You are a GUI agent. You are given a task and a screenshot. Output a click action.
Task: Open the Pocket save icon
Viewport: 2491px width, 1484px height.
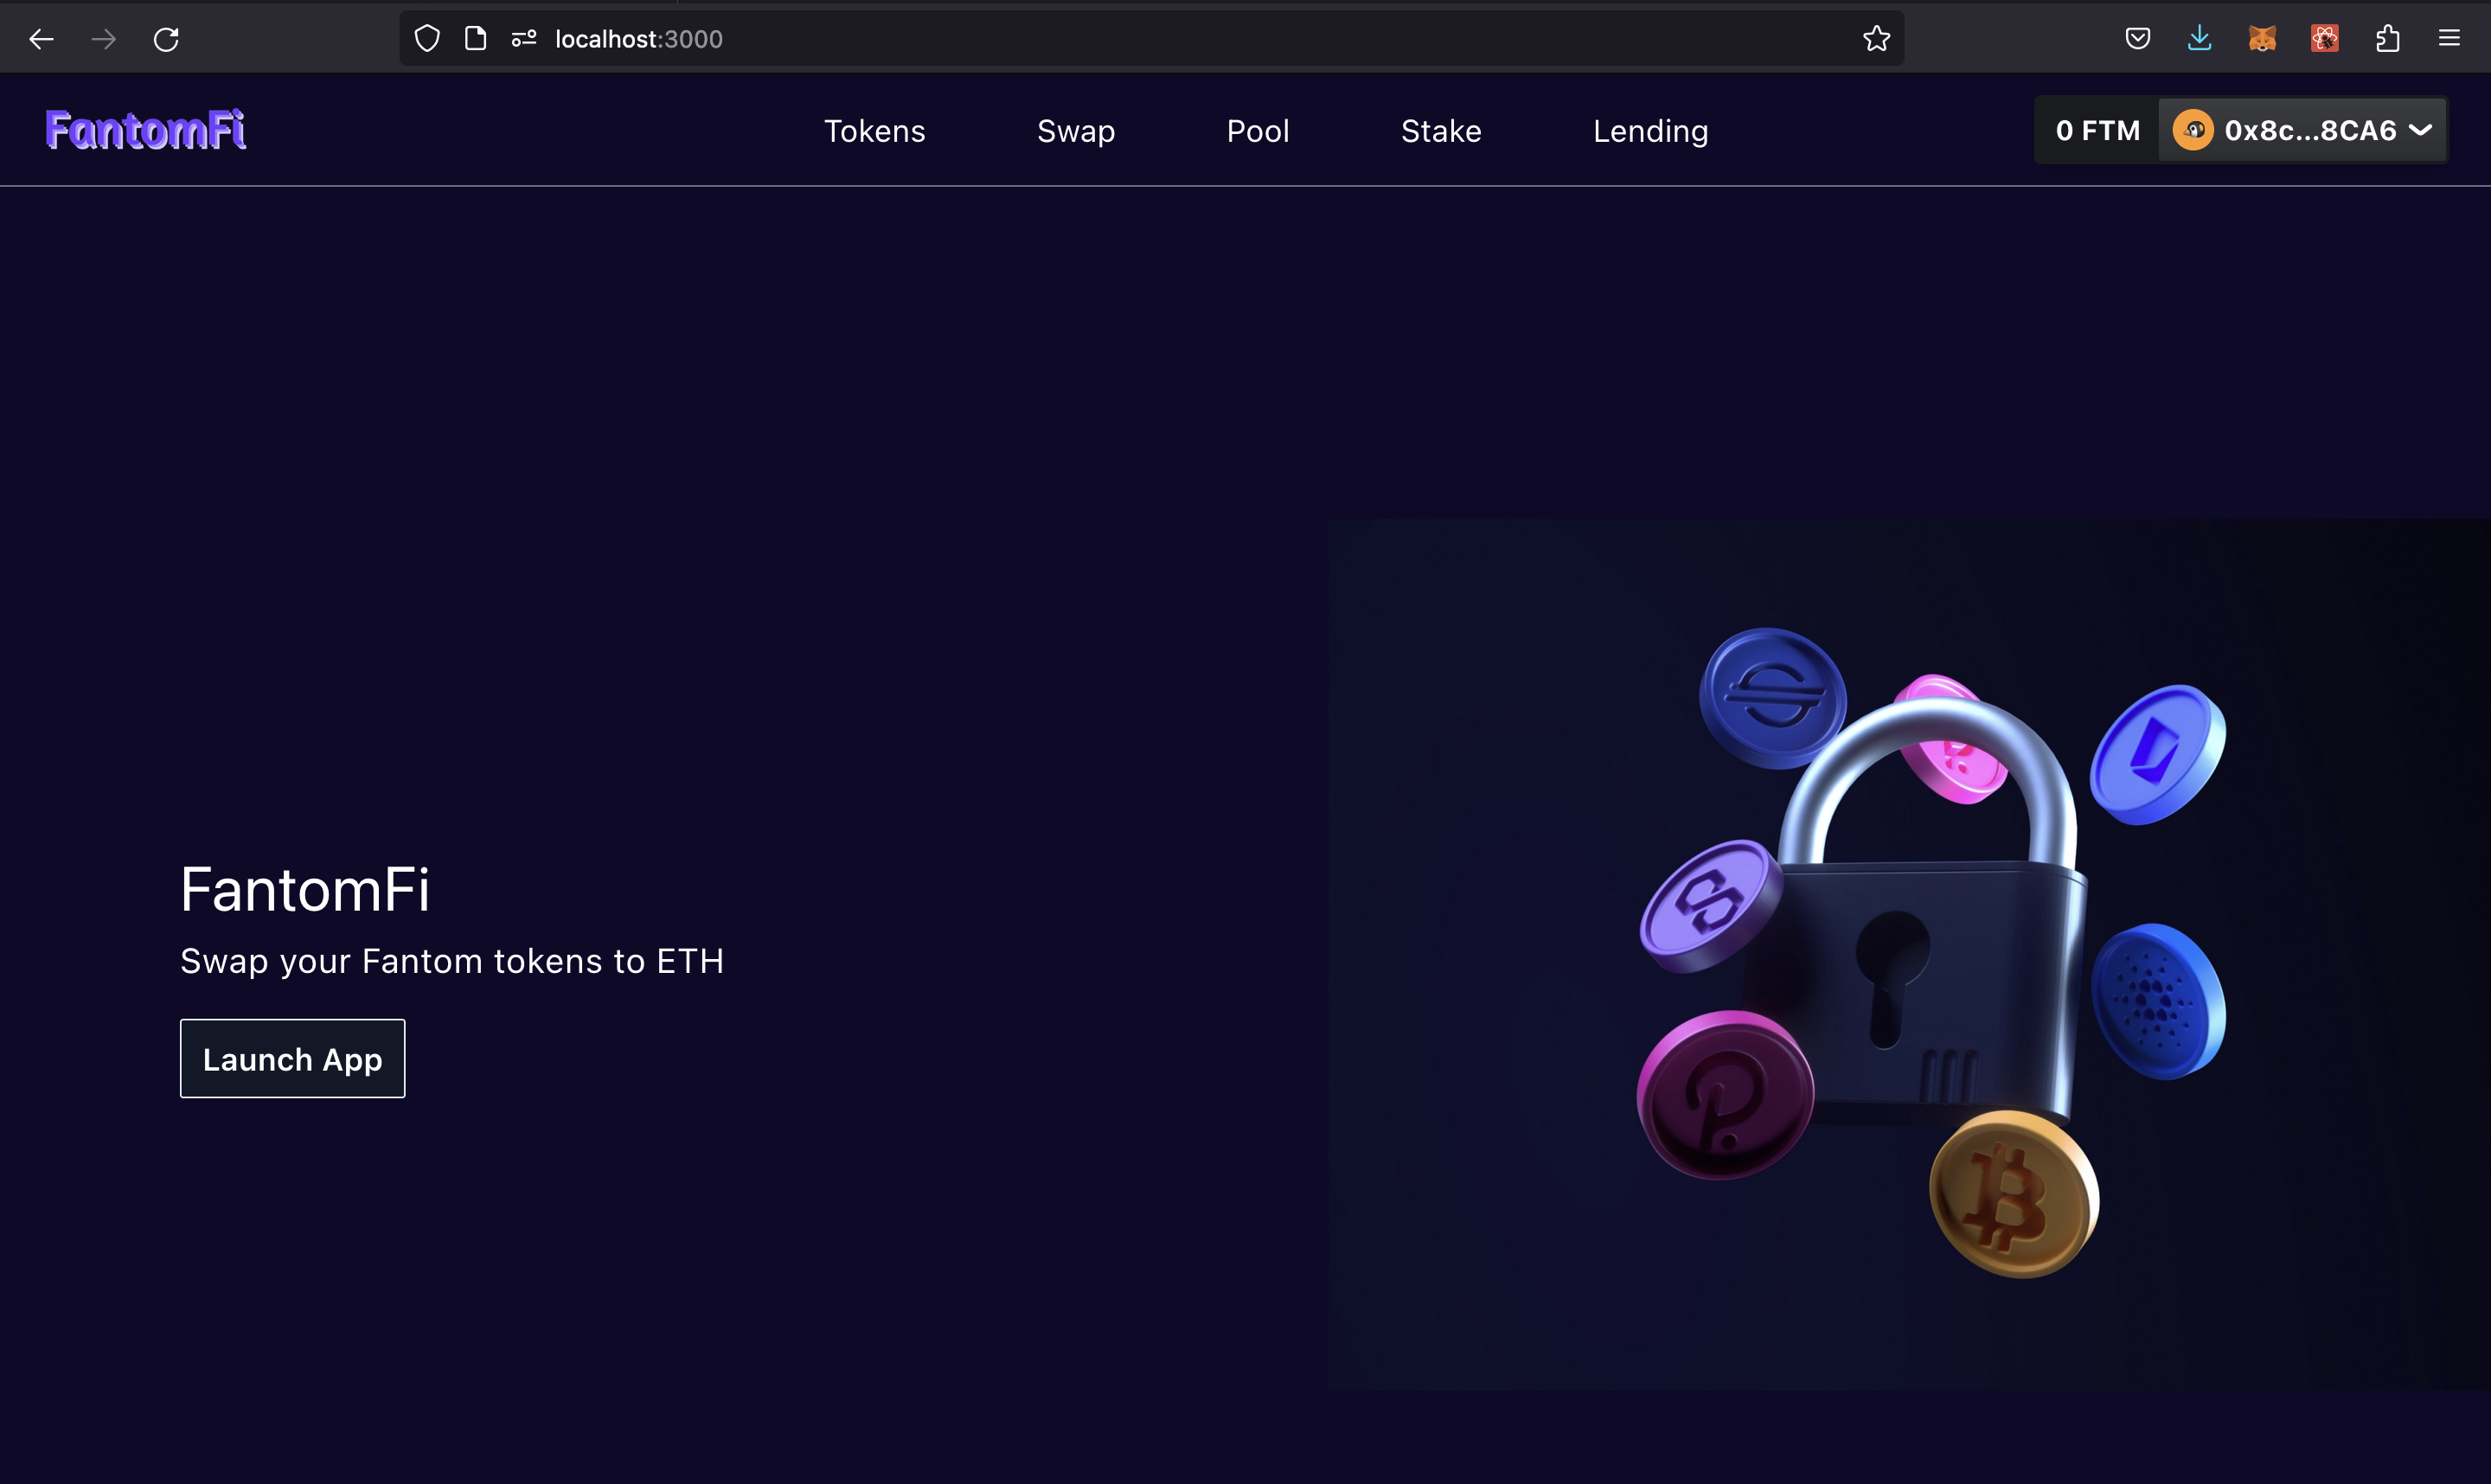pyautogui.click(x=2137, y=39)
